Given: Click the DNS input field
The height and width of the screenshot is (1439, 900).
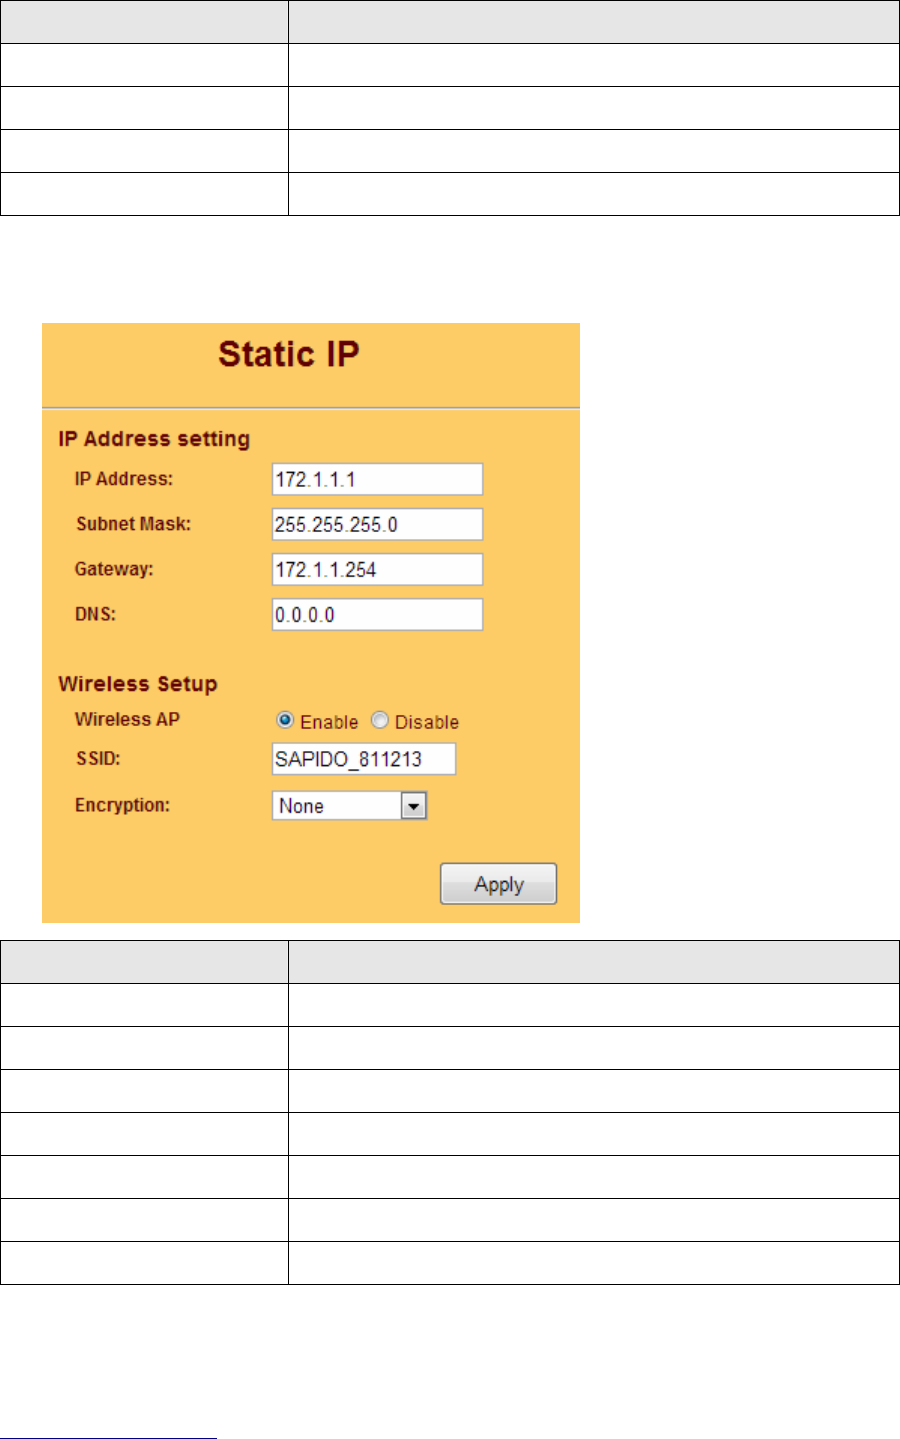Looking at the screenshot, I should (x=377, y=614).
